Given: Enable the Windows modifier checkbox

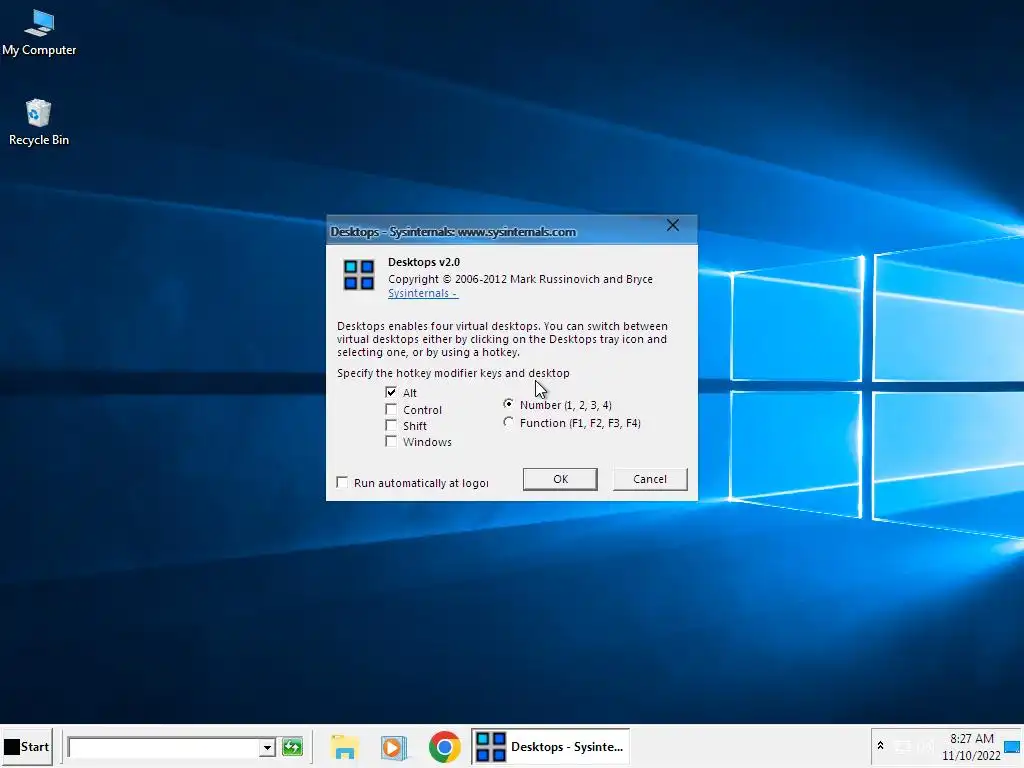Looking at the screenshot, I should coord(391,442).
